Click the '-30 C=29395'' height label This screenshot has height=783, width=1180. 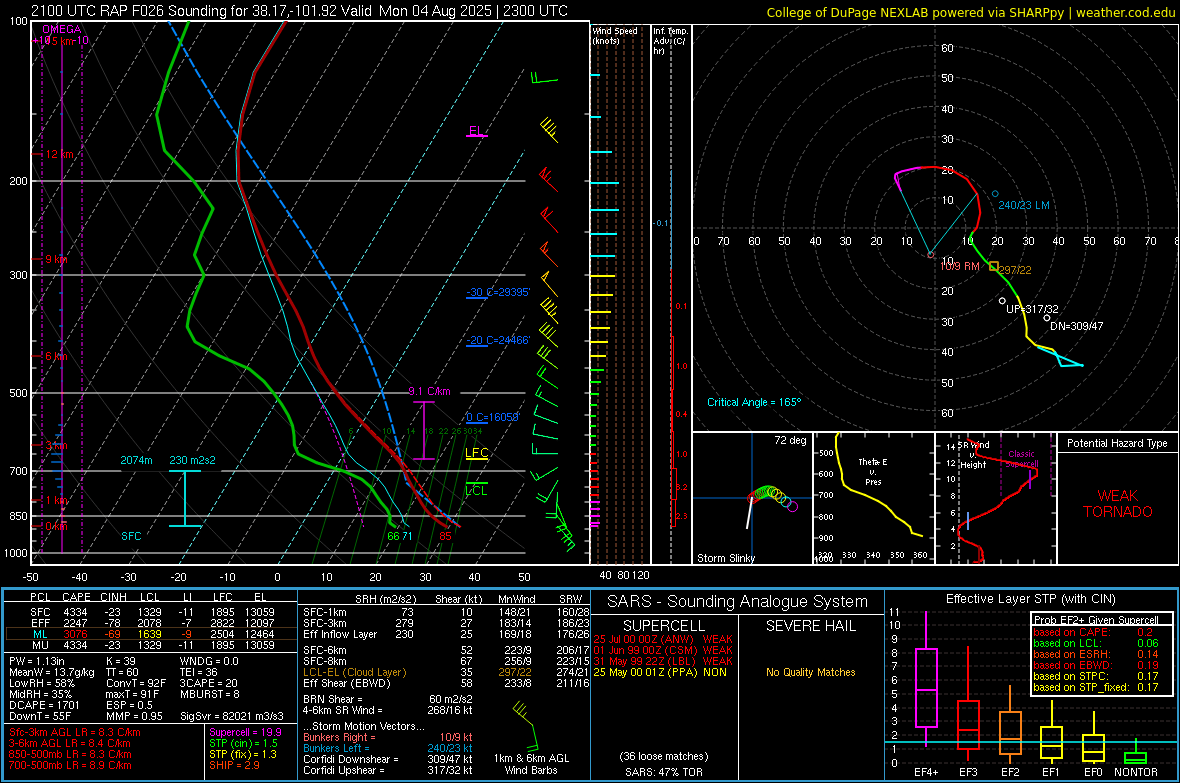point(498,291)
